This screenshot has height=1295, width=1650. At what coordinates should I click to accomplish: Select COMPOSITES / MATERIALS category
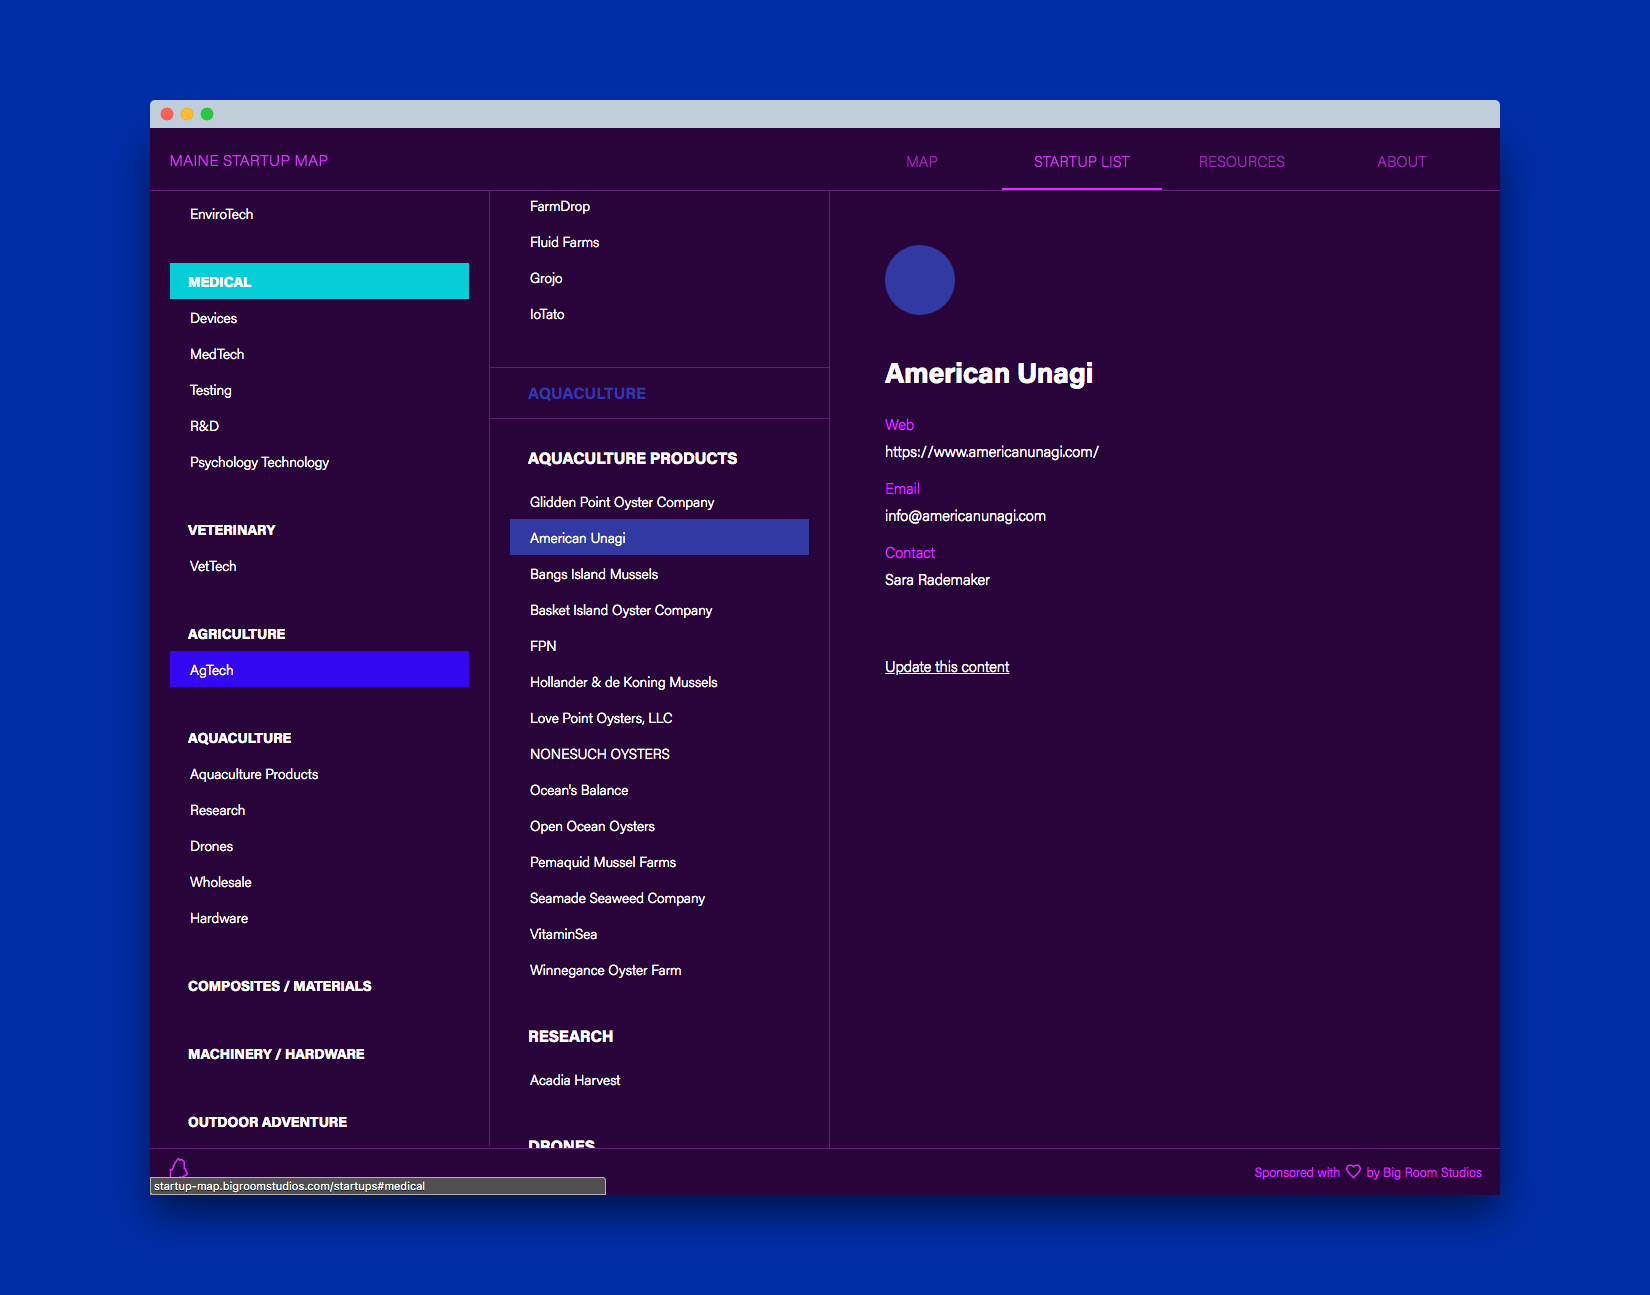[280, 986]
